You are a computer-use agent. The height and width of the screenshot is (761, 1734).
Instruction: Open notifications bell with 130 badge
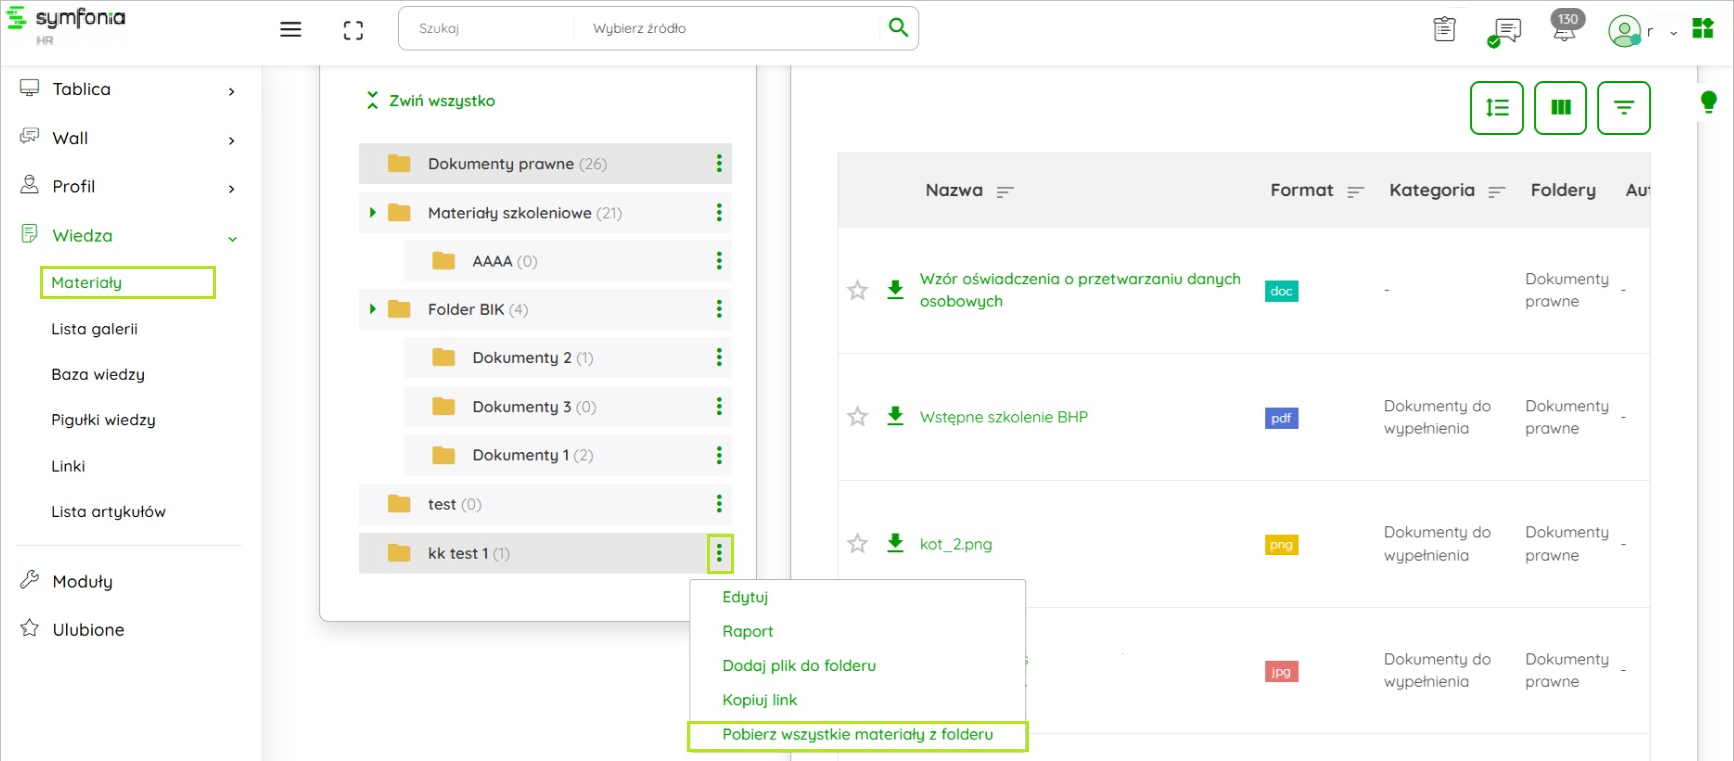(x=1565, y=28)
